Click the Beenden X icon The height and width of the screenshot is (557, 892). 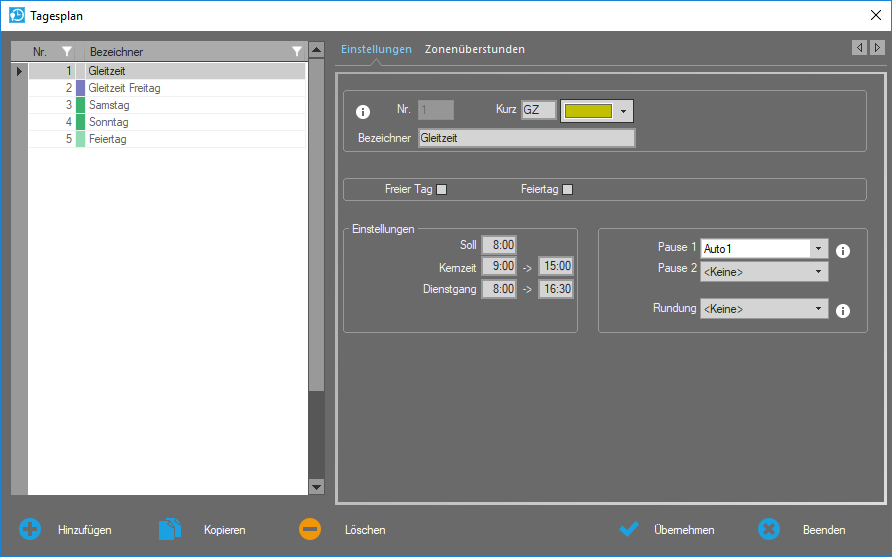(769, 530)
